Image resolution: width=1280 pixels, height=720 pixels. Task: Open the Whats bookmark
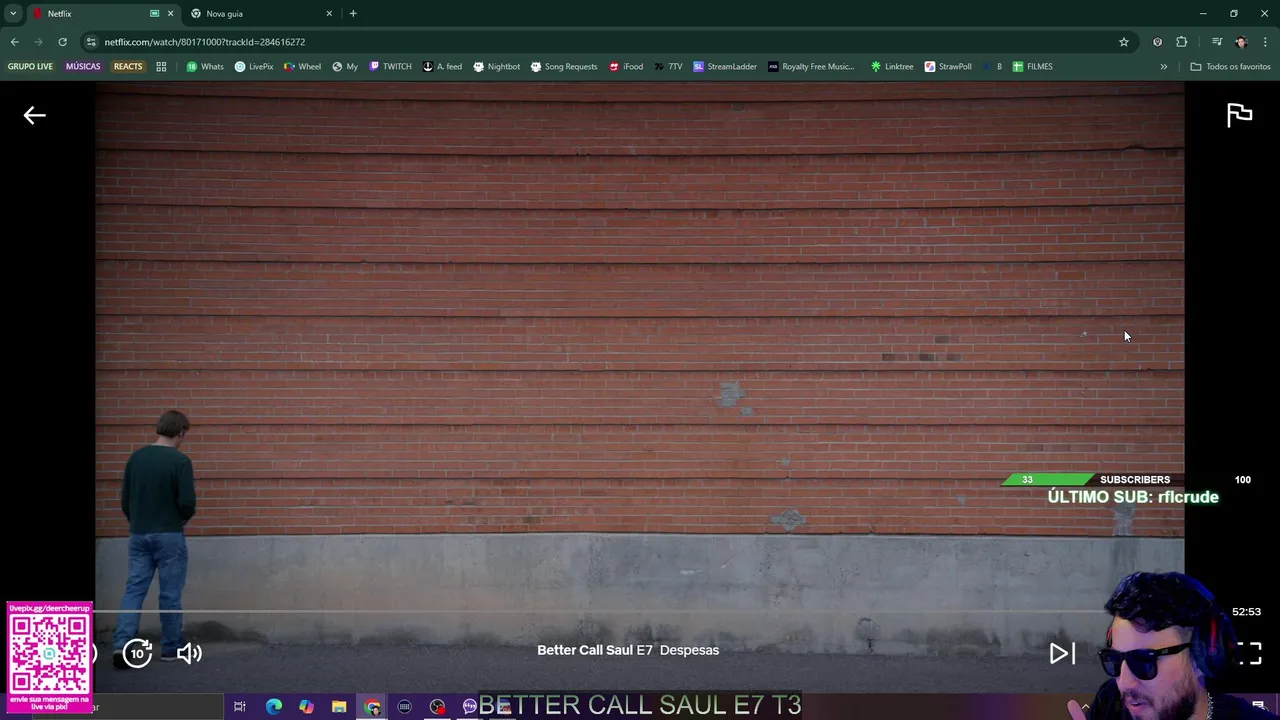coord(205,67)
